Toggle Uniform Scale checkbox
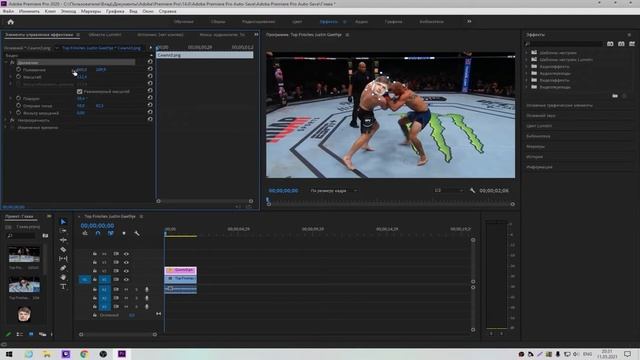 click(x=80, y=91)
